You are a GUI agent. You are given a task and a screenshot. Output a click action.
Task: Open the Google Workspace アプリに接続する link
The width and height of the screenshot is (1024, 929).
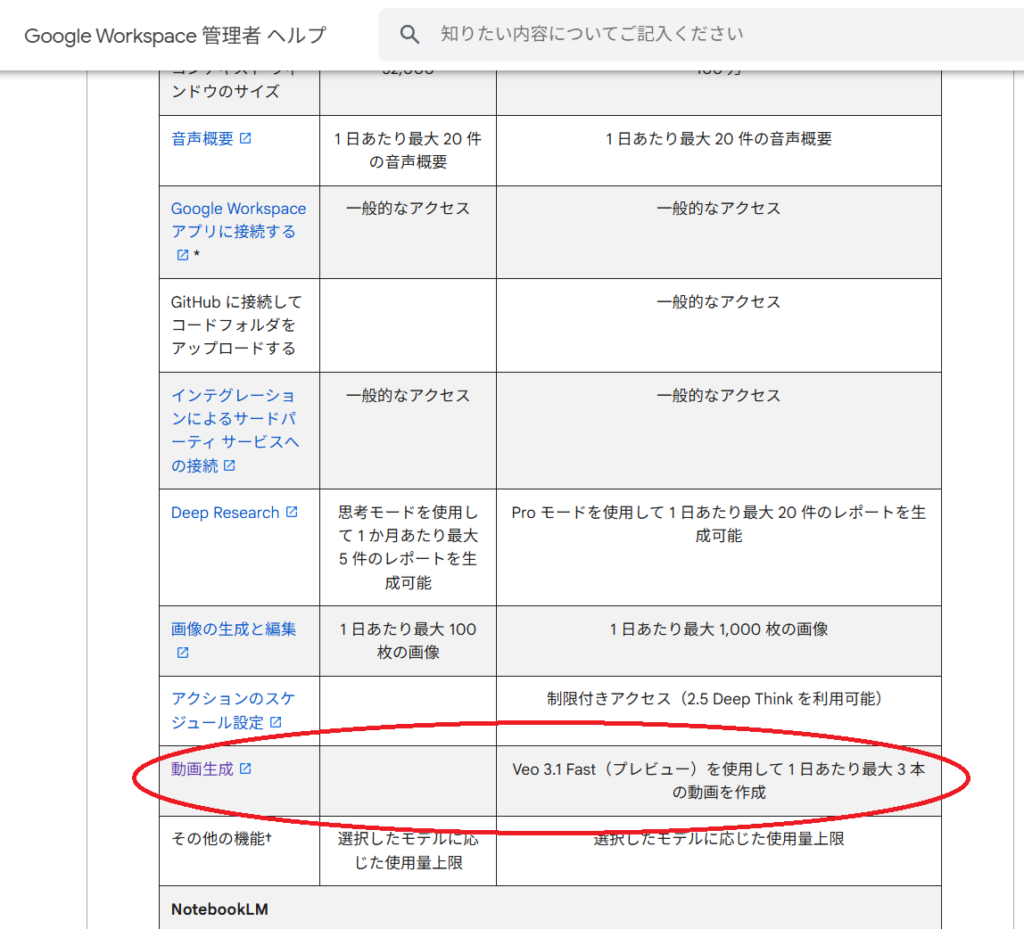tap(238, 220)
